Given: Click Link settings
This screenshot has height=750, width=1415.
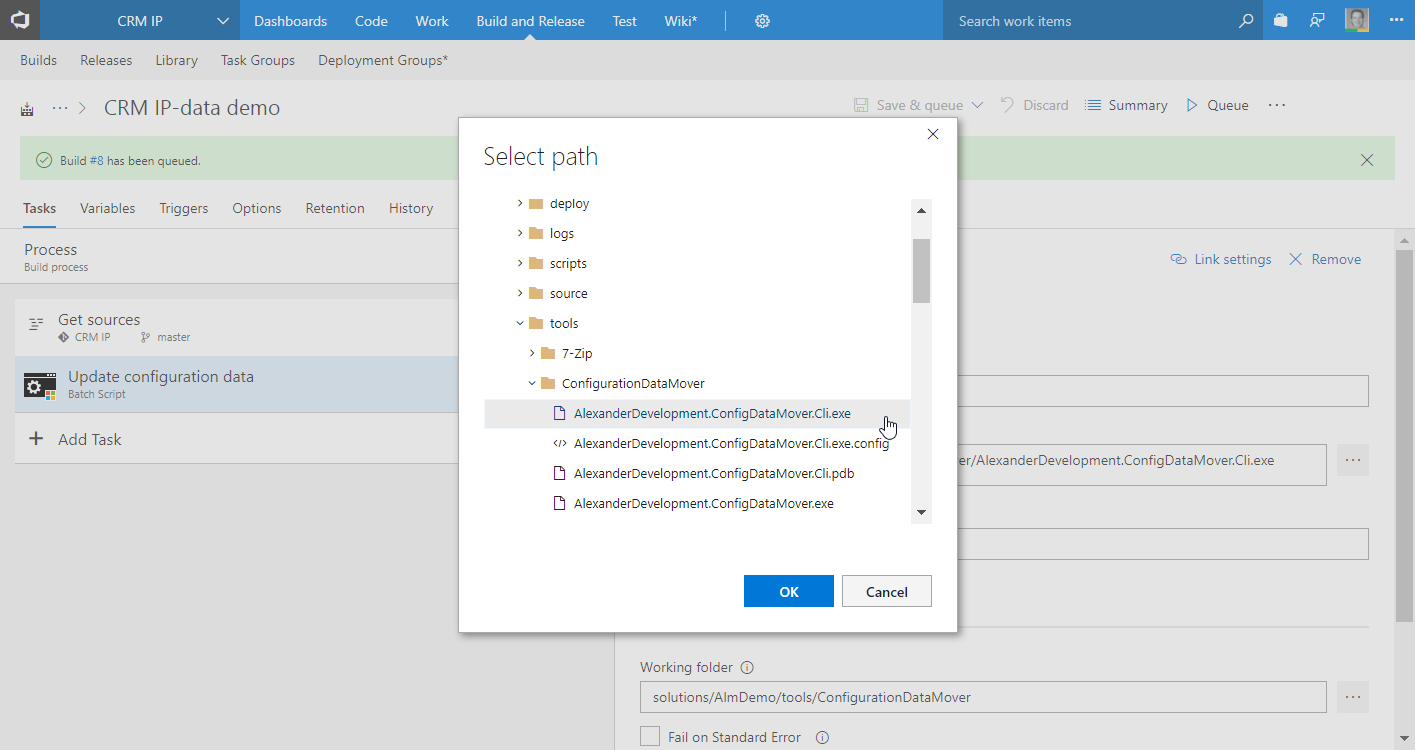Looking at the screenshot, I should click(1221, 259).
